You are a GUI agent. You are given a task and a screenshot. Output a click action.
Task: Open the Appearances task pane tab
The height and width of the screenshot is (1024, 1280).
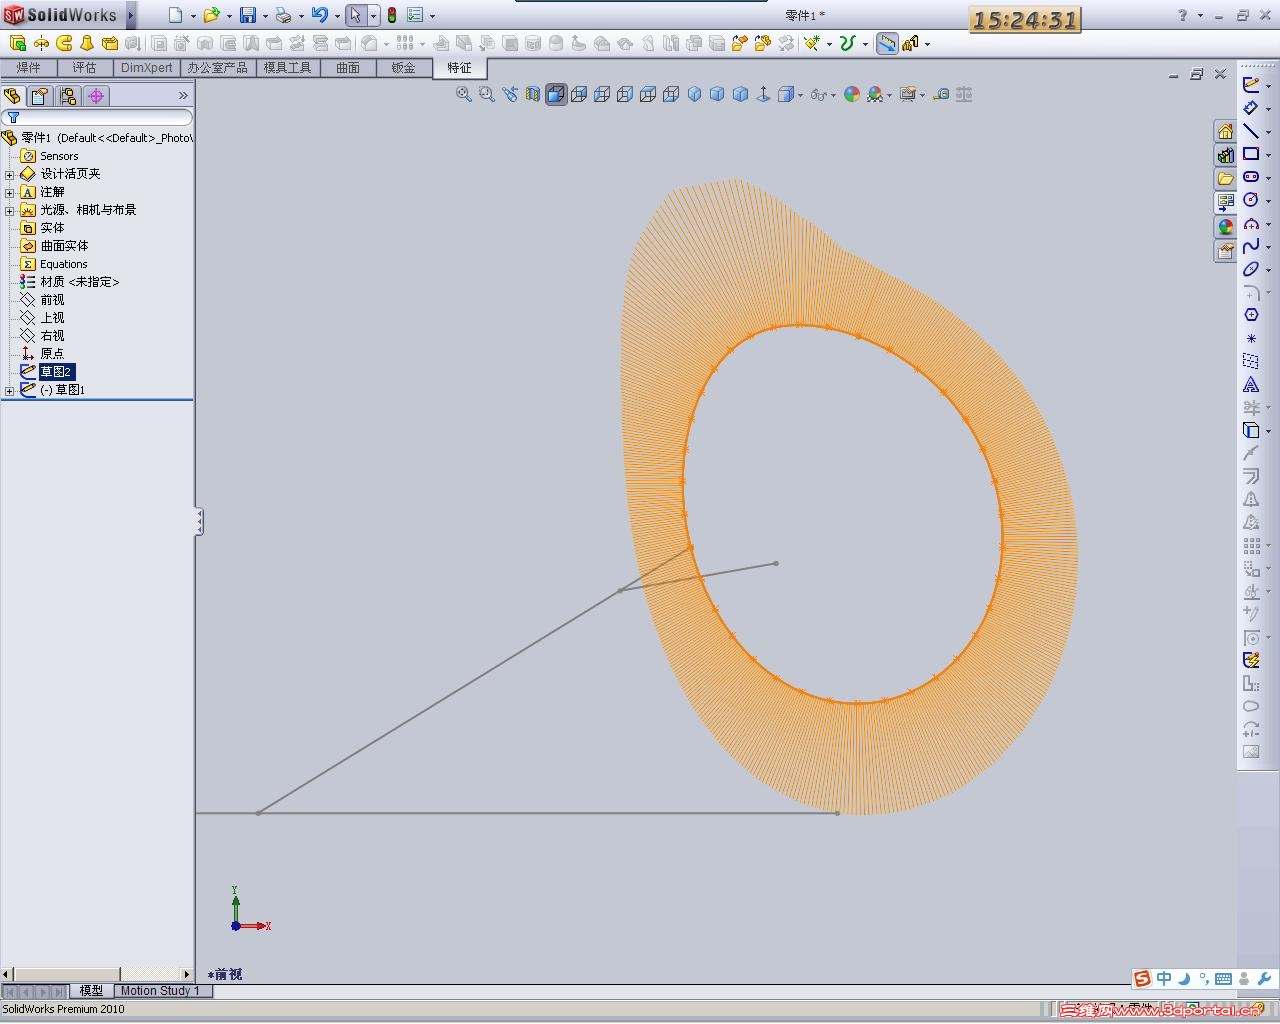click(x=1225, y=227)
